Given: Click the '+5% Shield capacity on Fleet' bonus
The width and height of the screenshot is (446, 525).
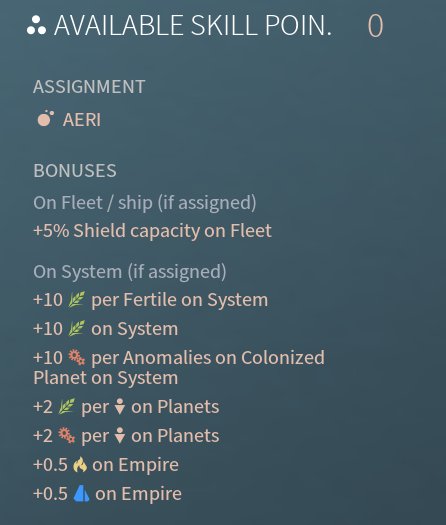Looking at the screenshot, I should pos(152,231).
